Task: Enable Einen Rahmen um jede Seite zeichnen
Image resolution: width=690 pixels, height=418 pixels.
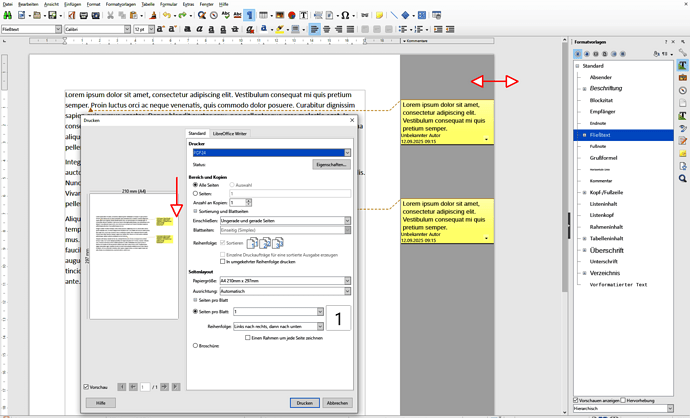Action: point(248,337)
